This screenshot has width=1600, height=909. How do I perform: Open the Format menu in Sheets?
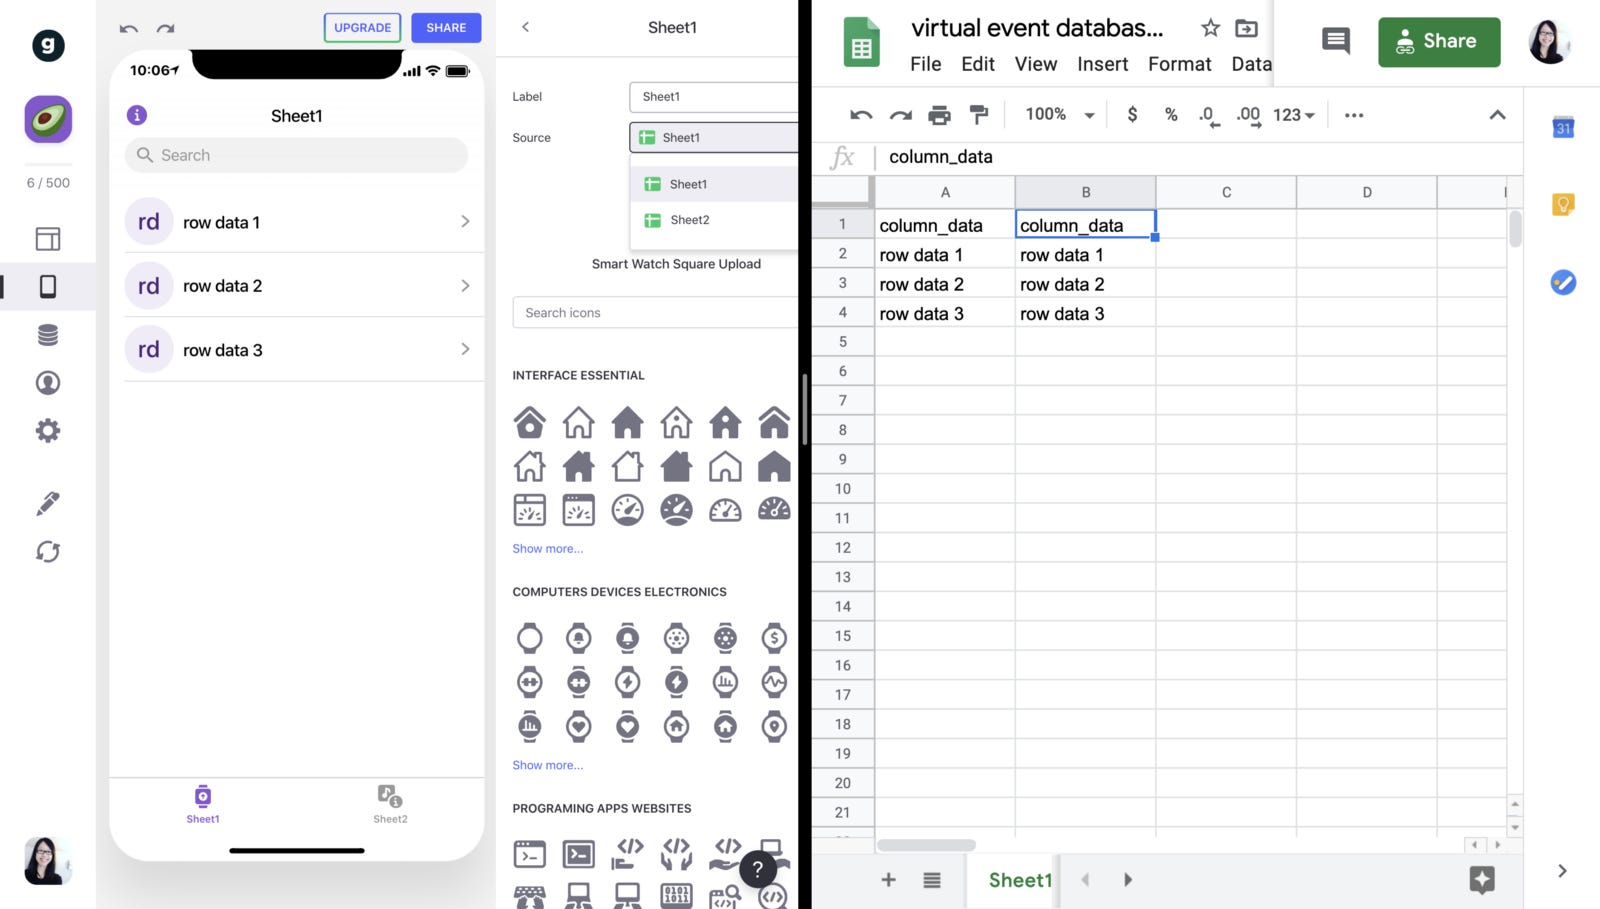click(x=1179, y=64)
